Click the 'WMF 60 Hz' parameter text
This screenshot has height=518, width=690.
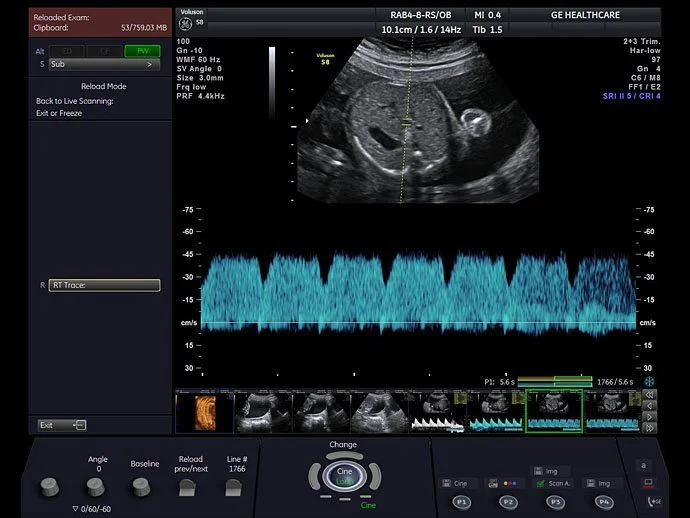(198, 59)
